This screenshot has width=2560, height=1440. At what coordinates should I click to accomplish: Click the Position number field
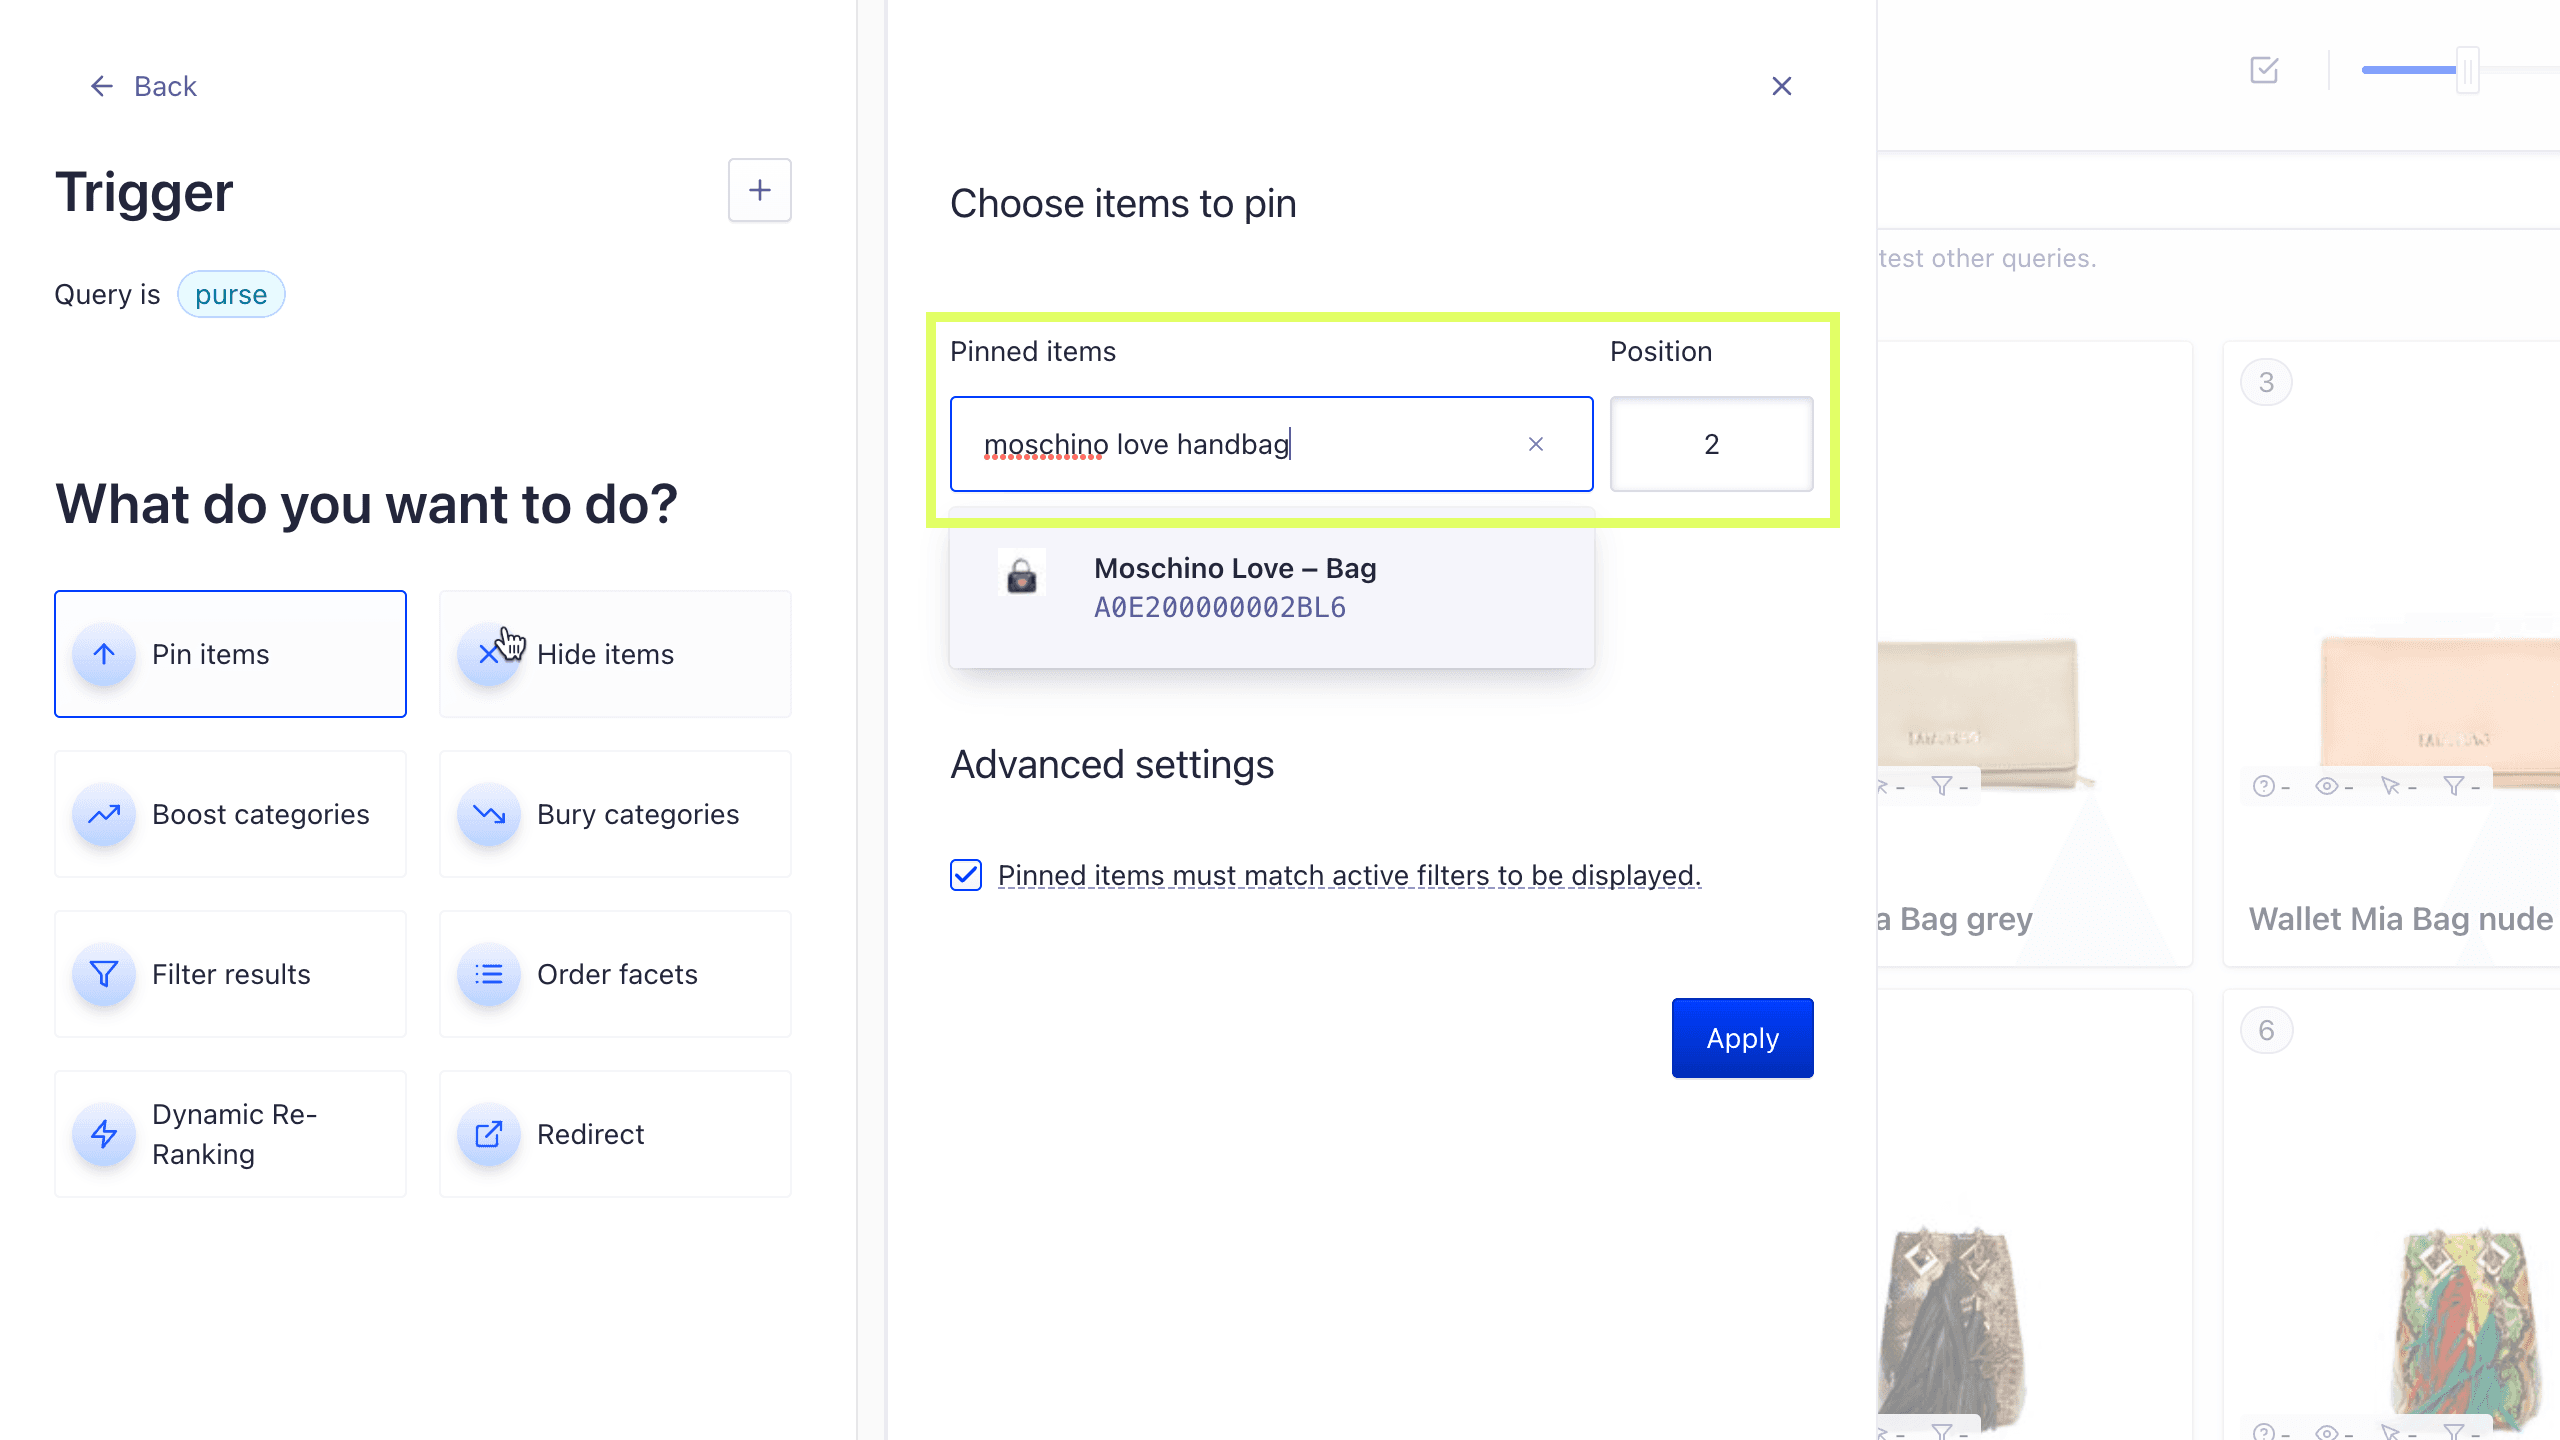1712,444
